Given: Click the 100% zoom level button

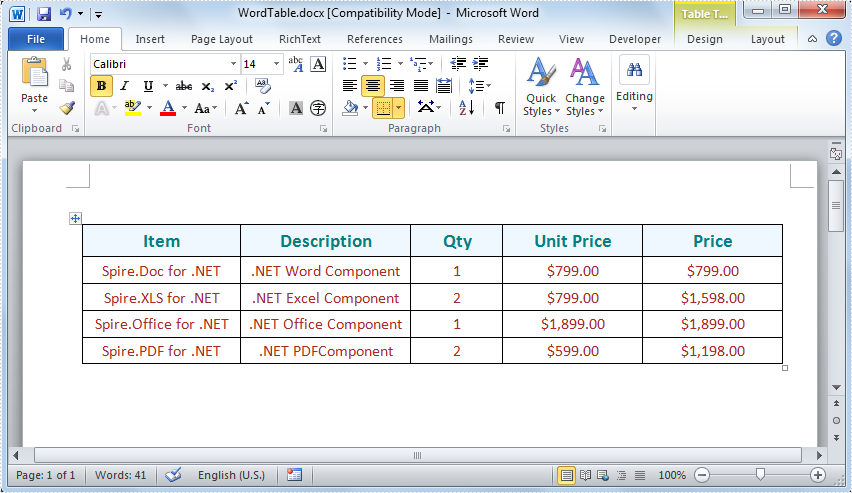Looking at the screenshot, I should [x=672, y=475].
